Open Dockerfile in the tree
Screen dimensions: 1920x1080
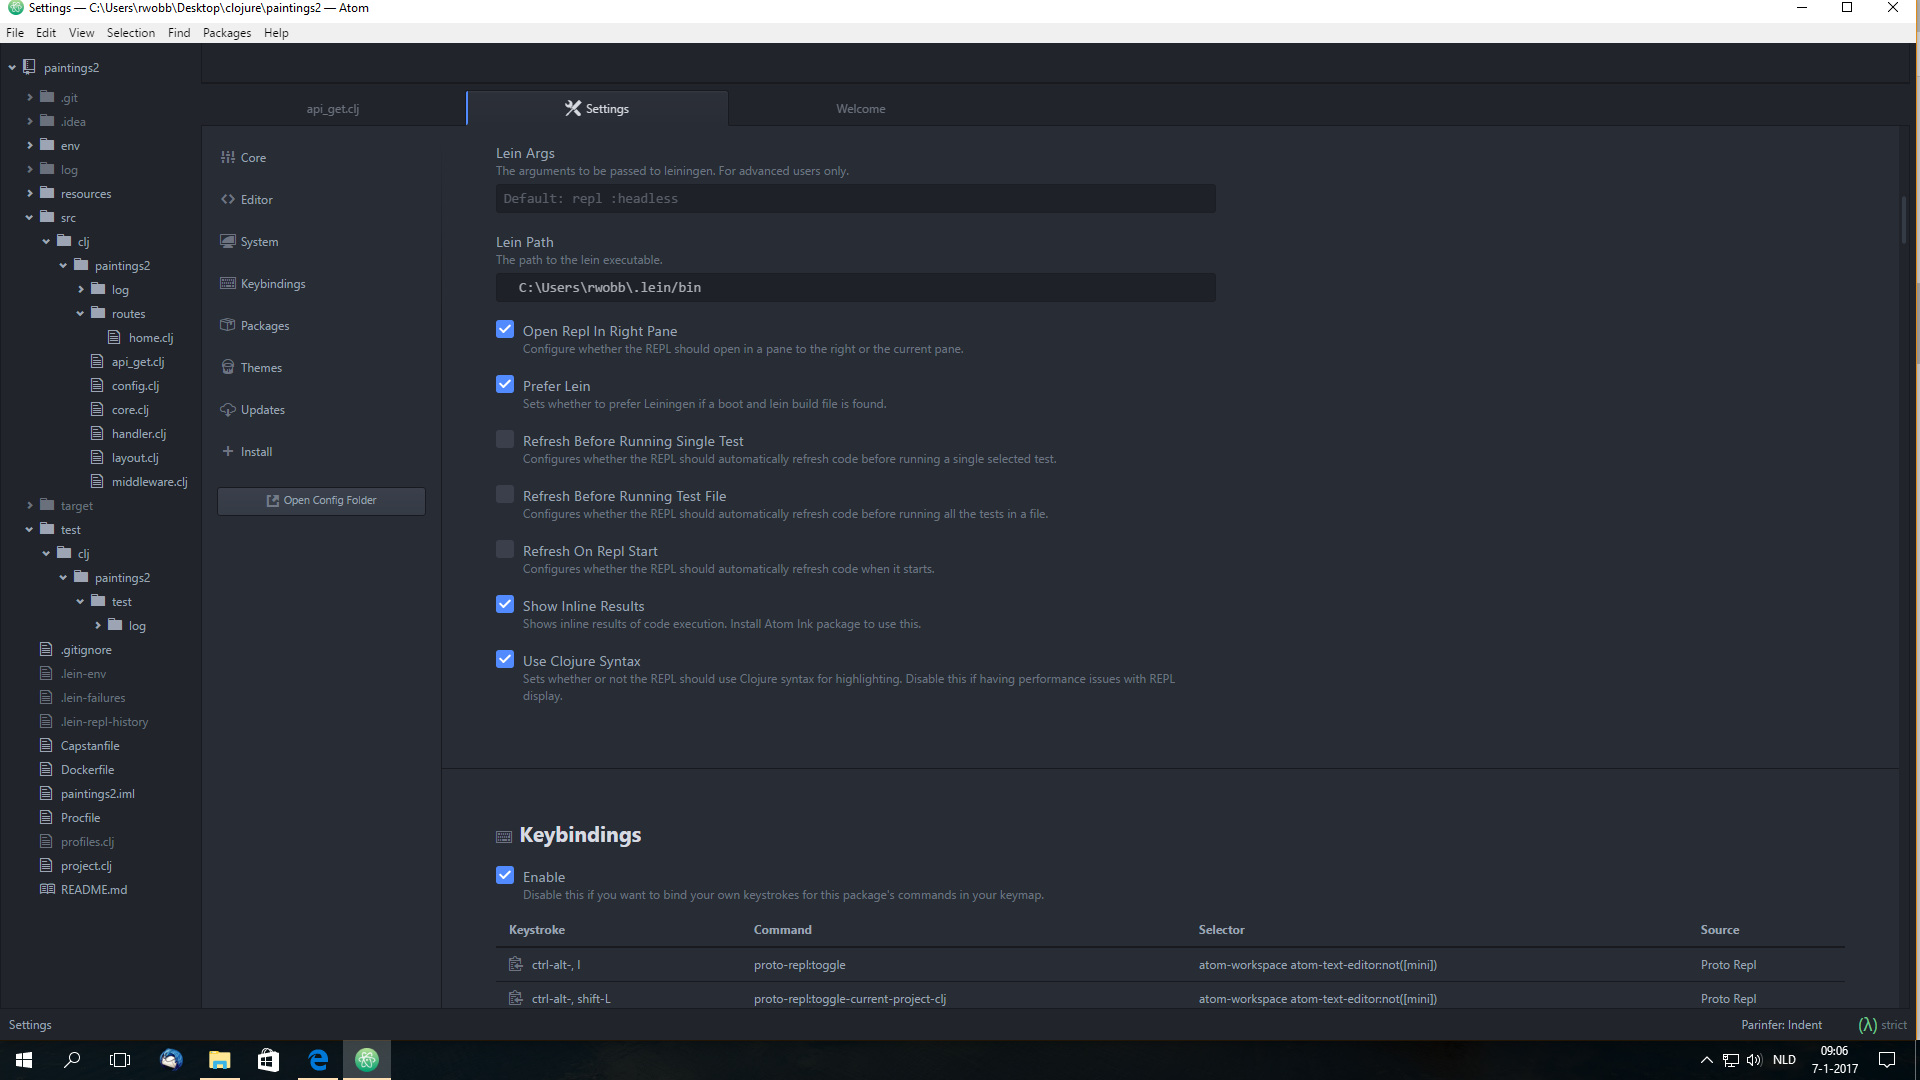pos(87,769)
